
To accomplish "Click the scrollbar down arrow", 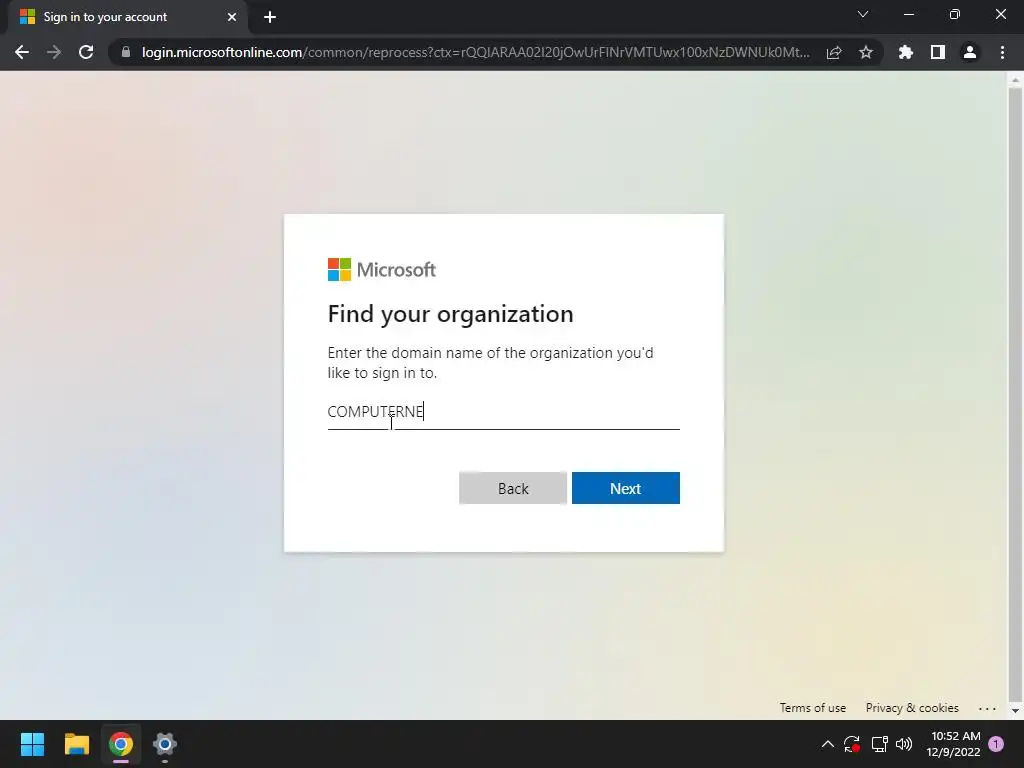I will pyautogui.click(x=1015, y=711).
